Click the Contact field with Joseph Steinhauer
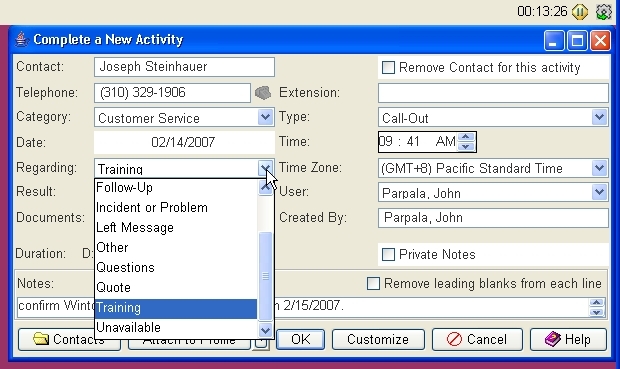Viewport: 620px width, 369px height. pos(184,67)
